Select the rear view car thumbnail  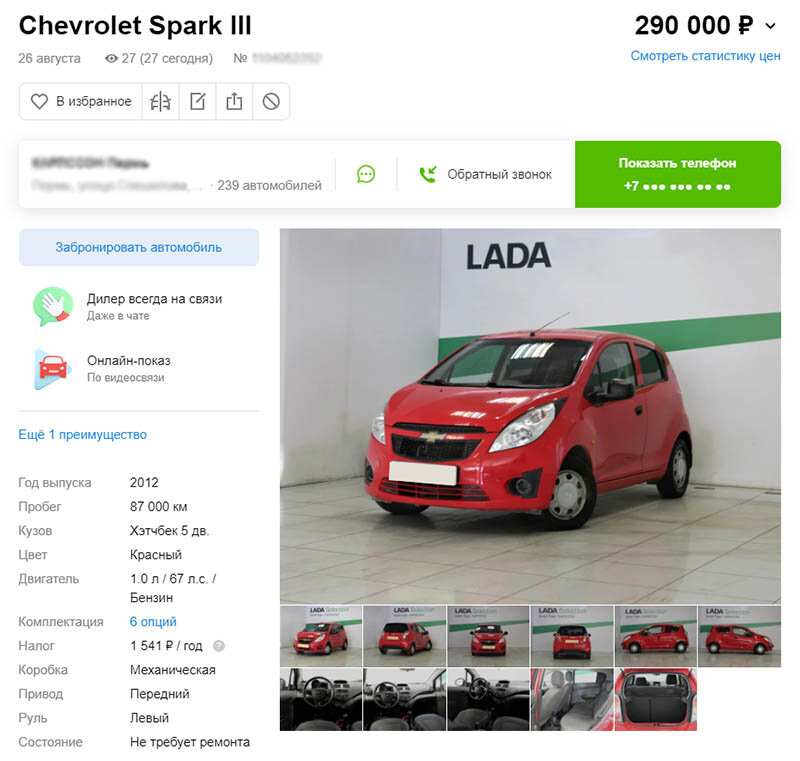click(572, 636)
